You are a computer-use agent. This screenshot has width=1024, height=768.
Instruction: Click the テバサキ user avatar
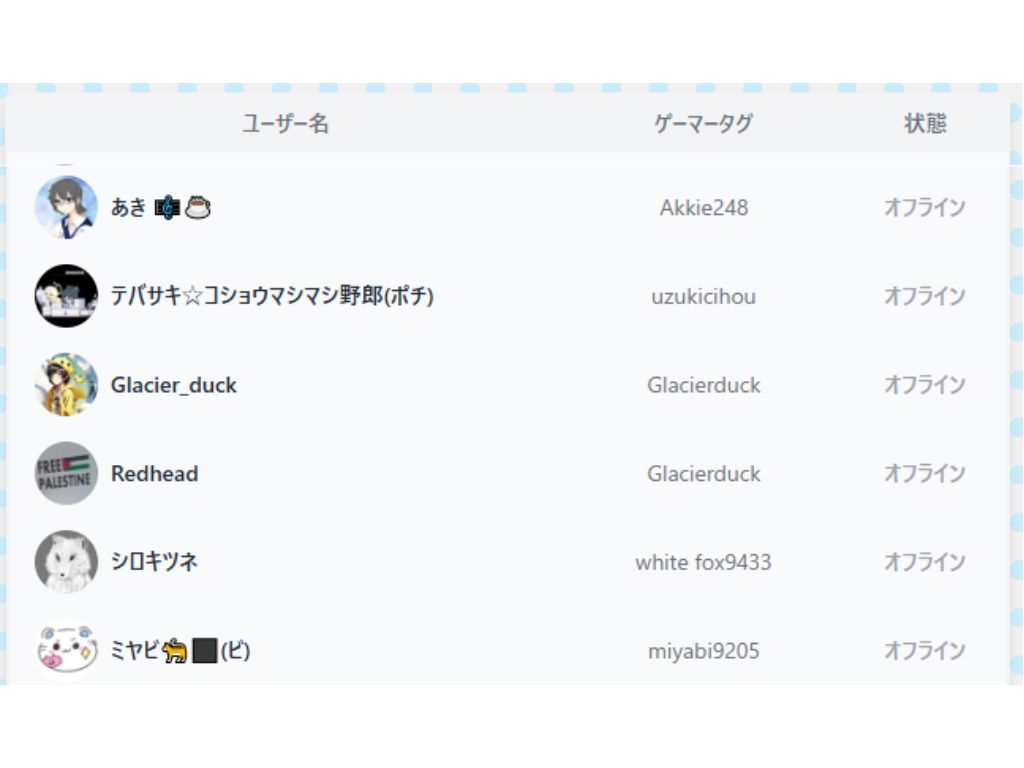click(x=66, y=296)
